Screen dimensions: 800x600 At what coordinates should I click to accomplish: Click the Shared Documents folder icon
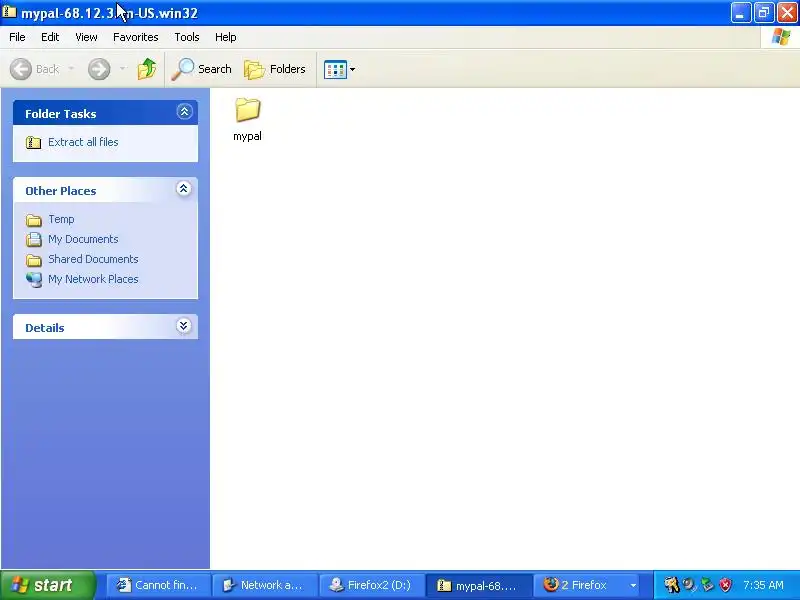[x=34, y=260]
